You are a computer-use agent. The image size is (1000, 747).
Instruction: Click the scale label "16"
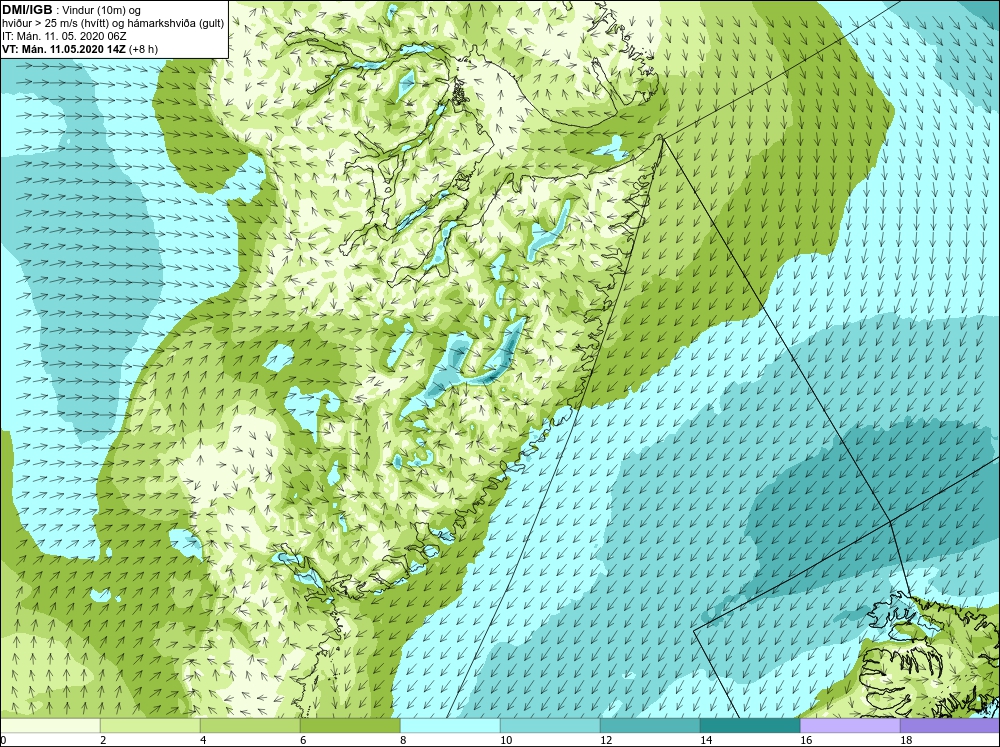(806, 740)
